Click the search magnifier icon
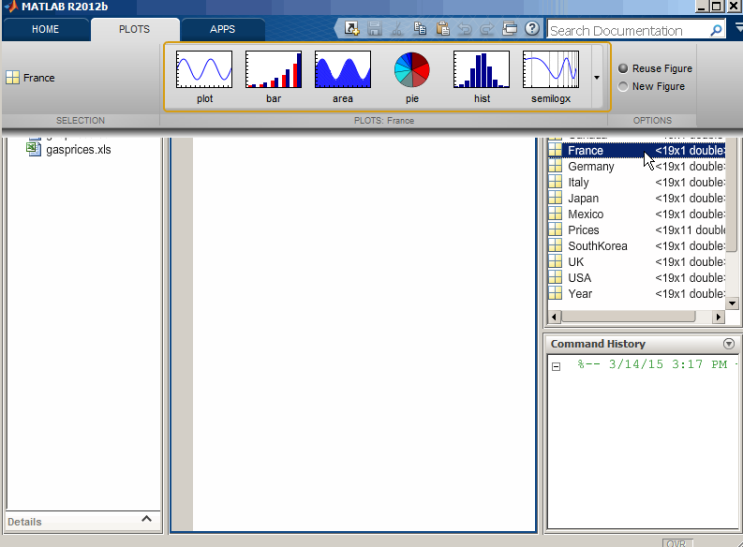 716,30
